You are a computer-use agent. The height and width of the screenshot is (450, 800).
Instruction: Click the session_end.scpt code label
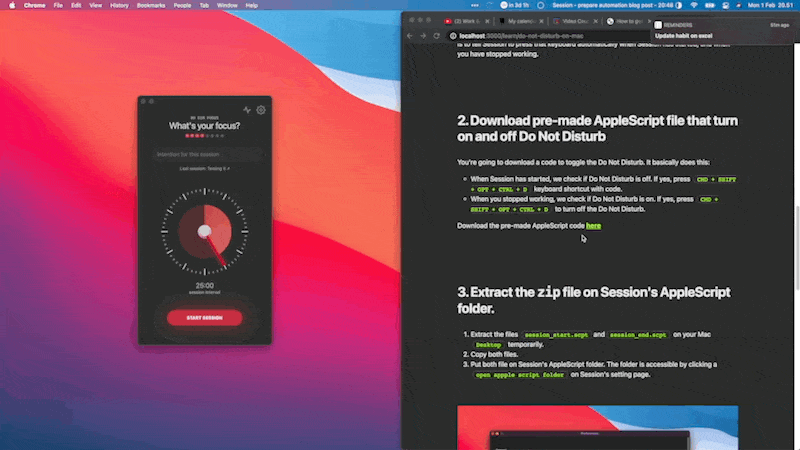[x=638, y=335]
